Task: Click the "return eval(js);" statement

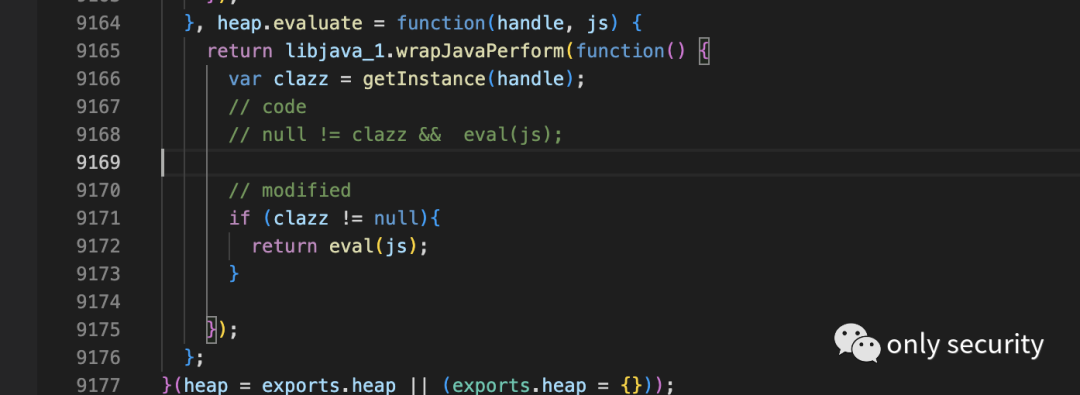Action: (340, 246)
